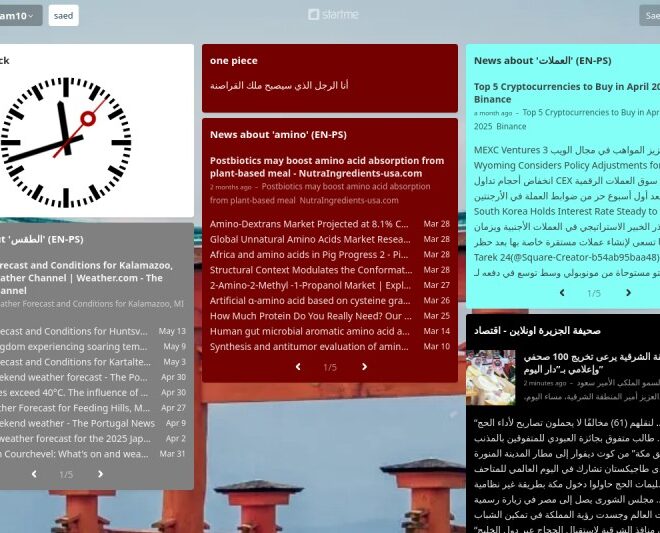Click "News about 'amino' (EN-PS)" widget title
Viewport: 660px width, 533px height.
[278, 135]
